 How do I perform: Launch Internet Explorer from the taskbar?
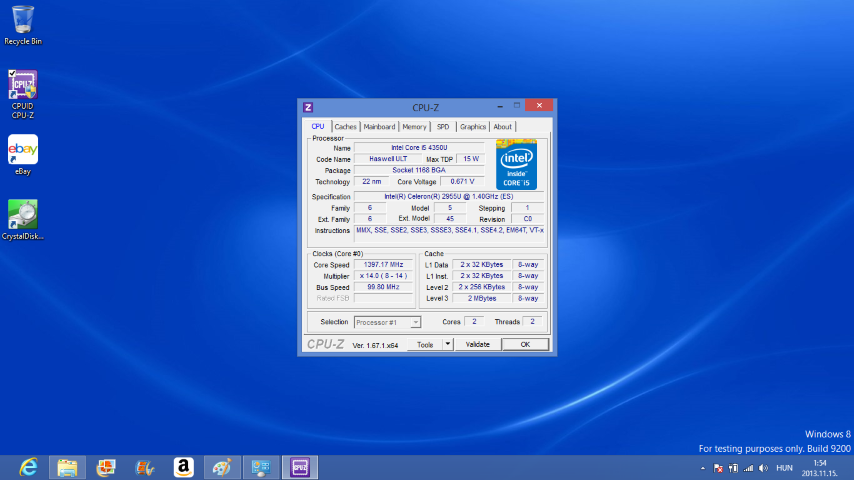pos(29,467)
